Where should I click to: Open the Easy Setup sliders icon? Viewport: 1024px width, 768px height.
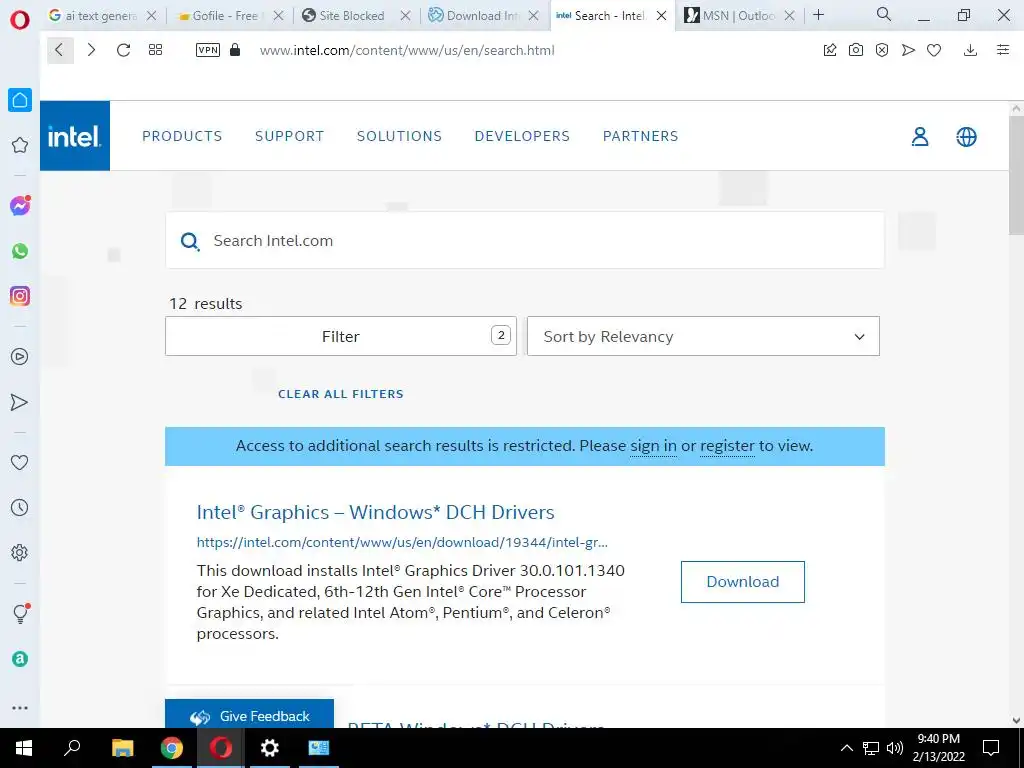(x=1003, y=50)
